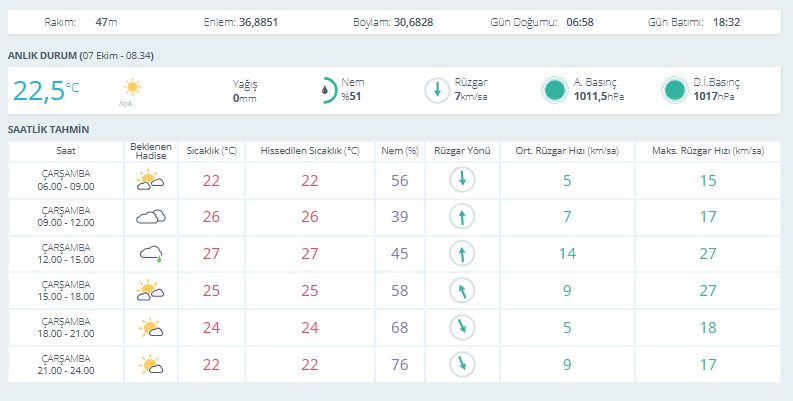Click wind direction arrow for 21.00 - 24.00
This screenshot has height=401, width=793.
coord(462,365)
